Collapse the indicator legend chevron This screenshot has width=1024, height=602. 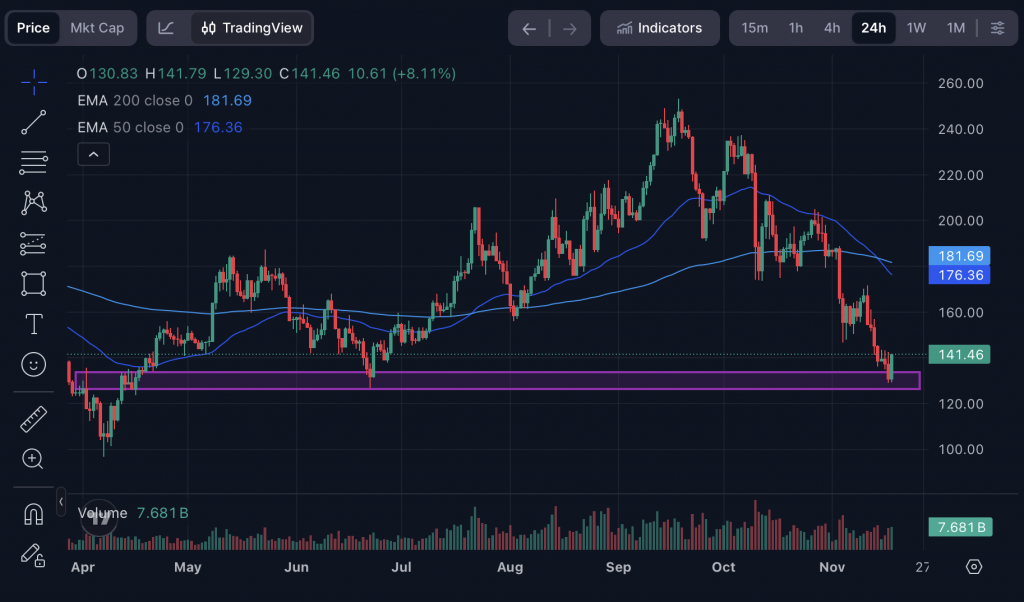click(x=93, y=154)
